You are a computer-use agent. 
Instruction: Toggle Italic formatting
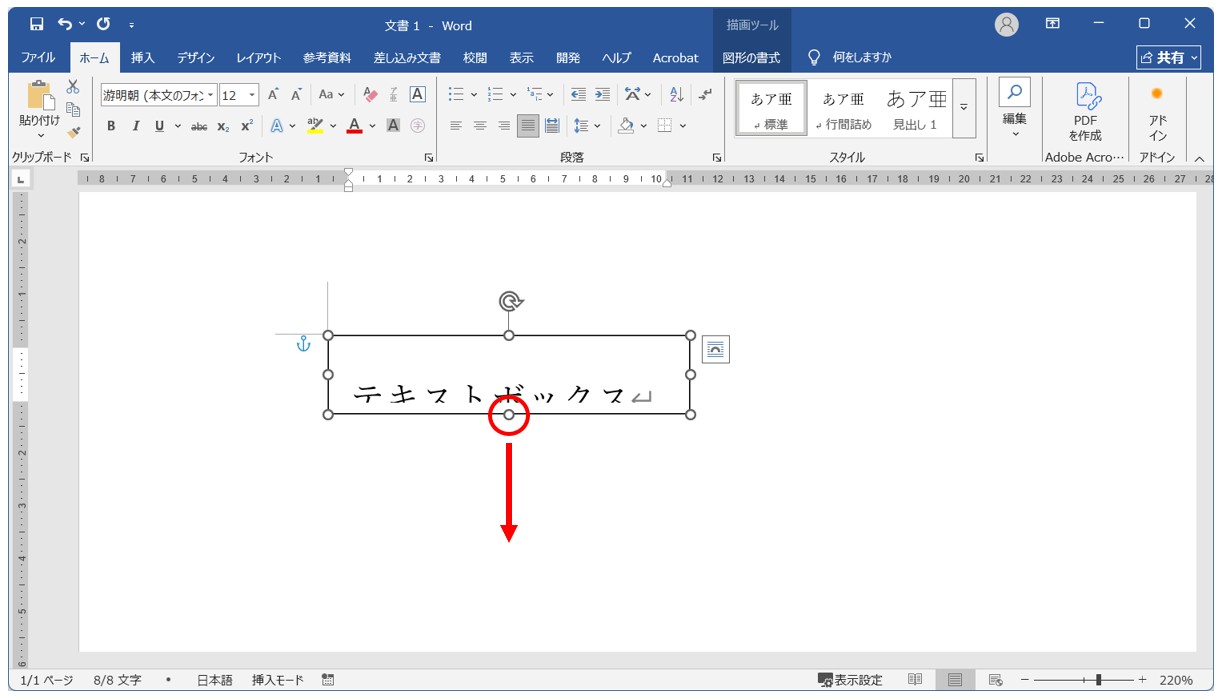136,126
